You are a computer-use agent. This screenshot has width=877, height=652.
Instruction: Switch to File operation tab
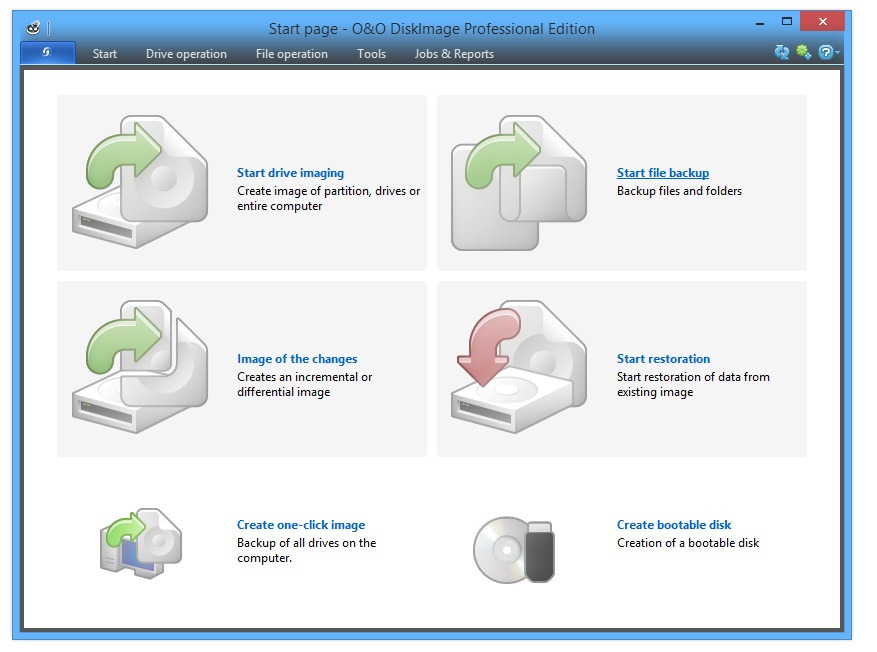point(291,54)
